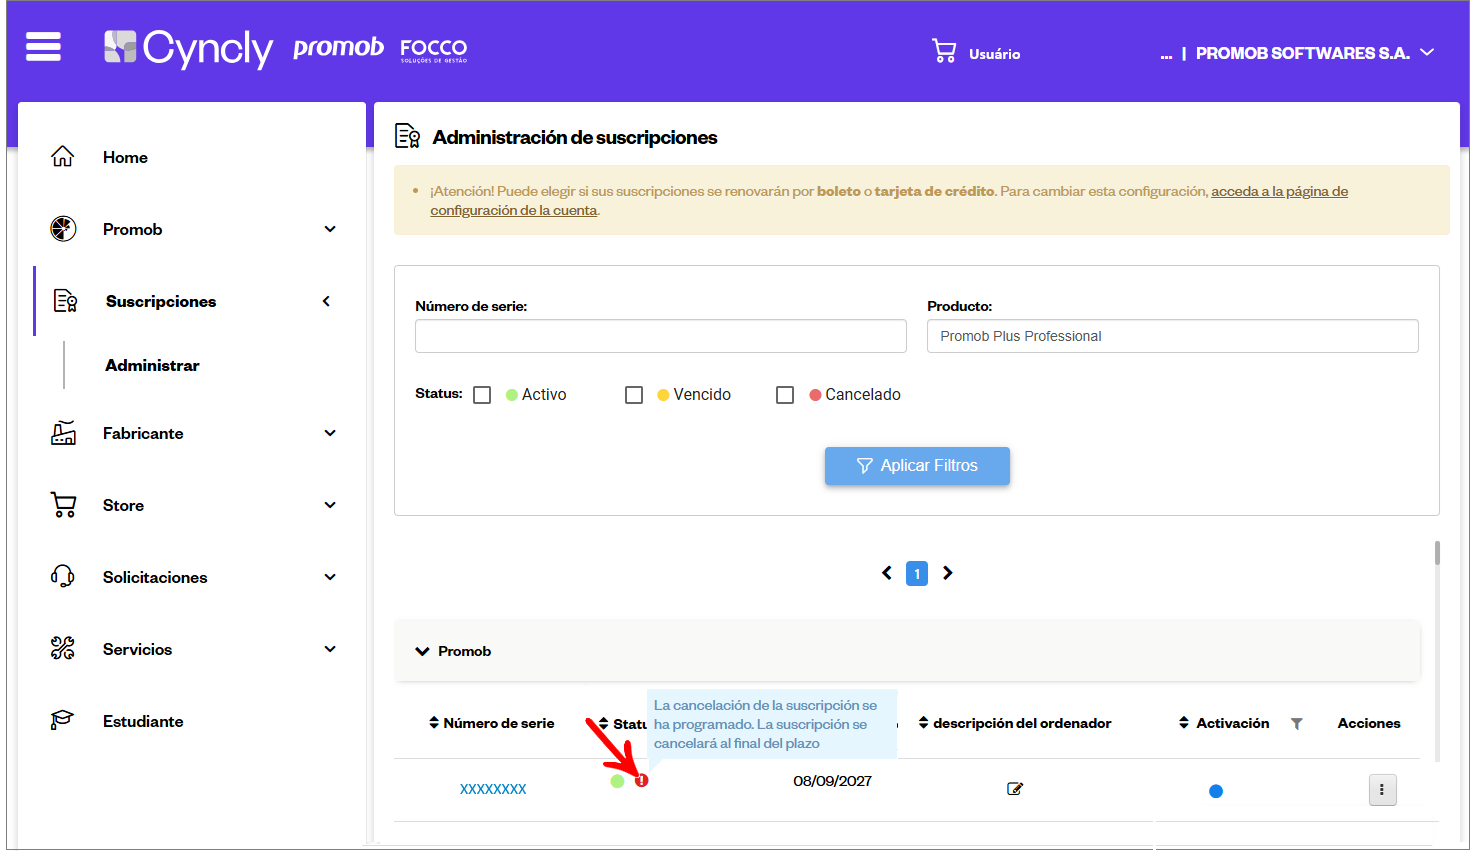Click the vertical scrollbar of the table
Image resolution: width=1483 pixels, height=861 pixels.
[1437, 553]
